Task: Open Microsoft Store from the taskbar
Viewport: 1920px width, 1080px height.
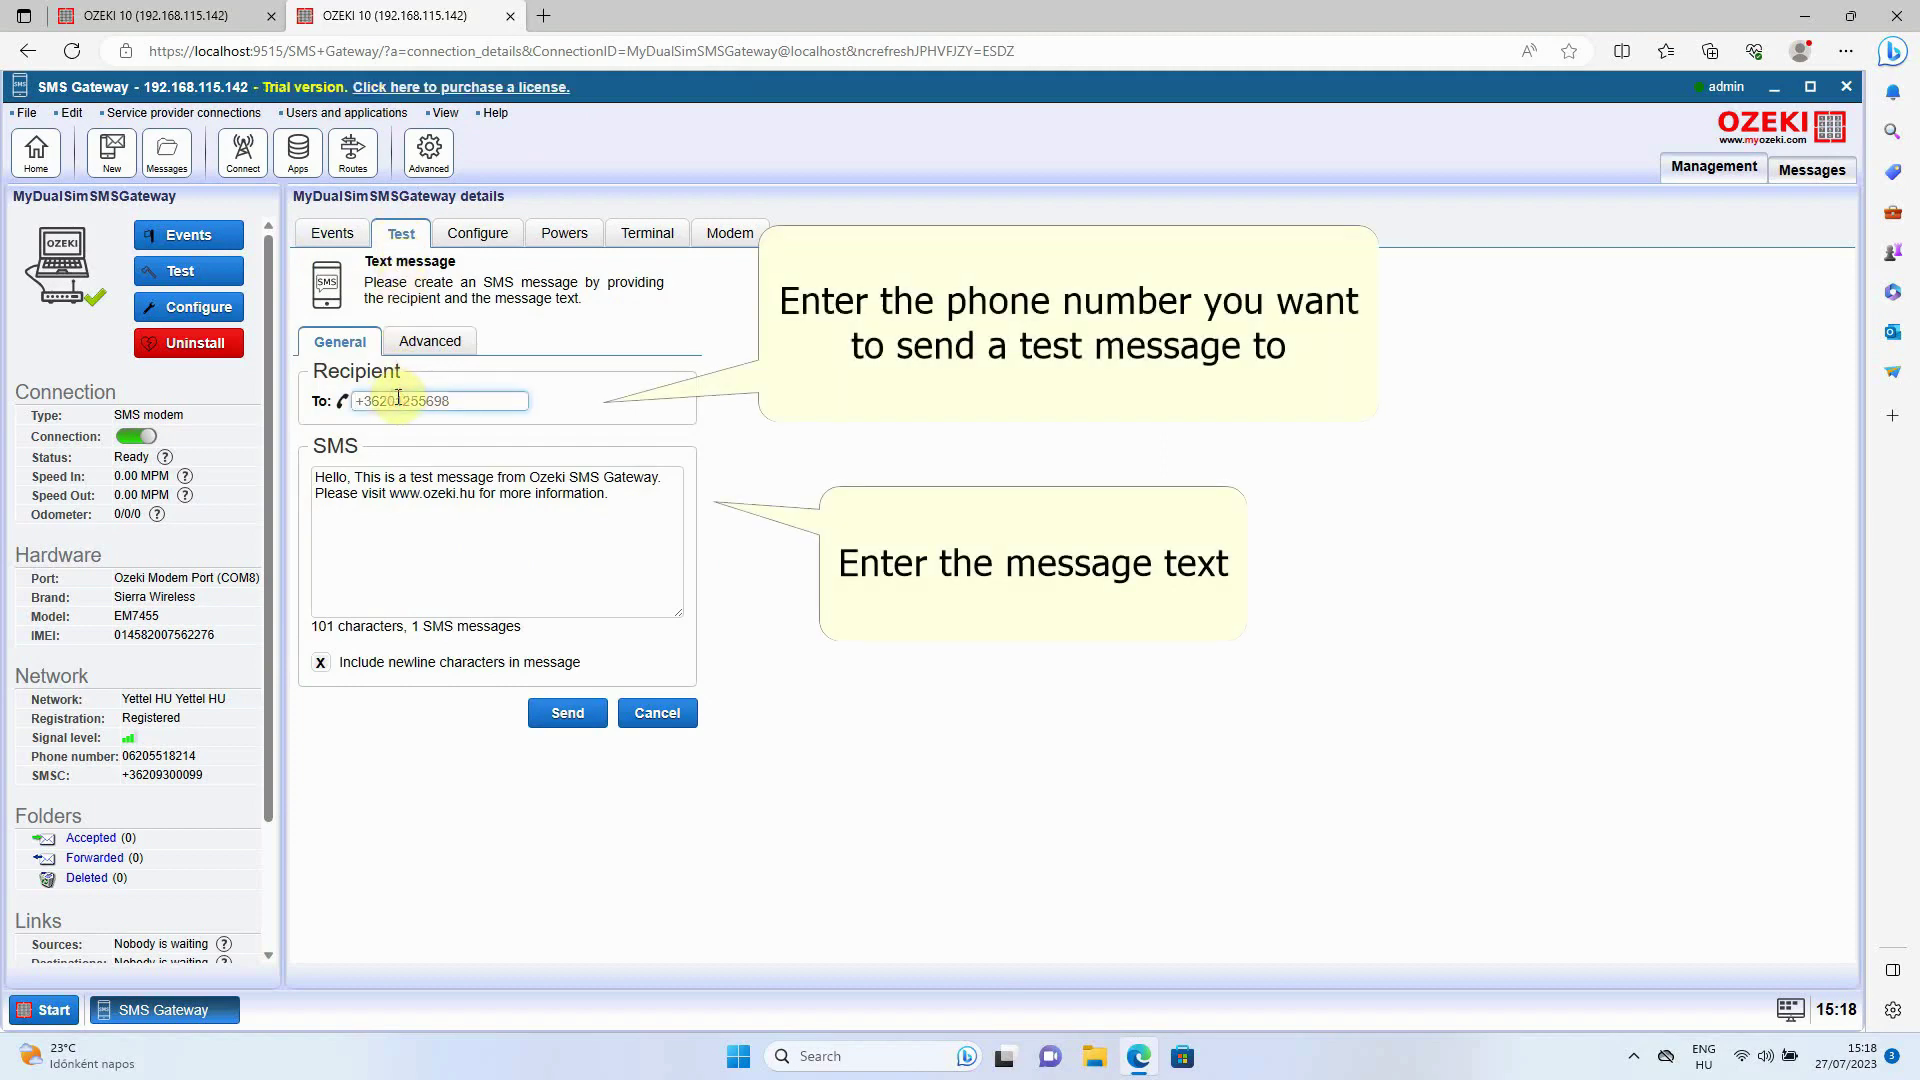Action: point(1182,1056)
